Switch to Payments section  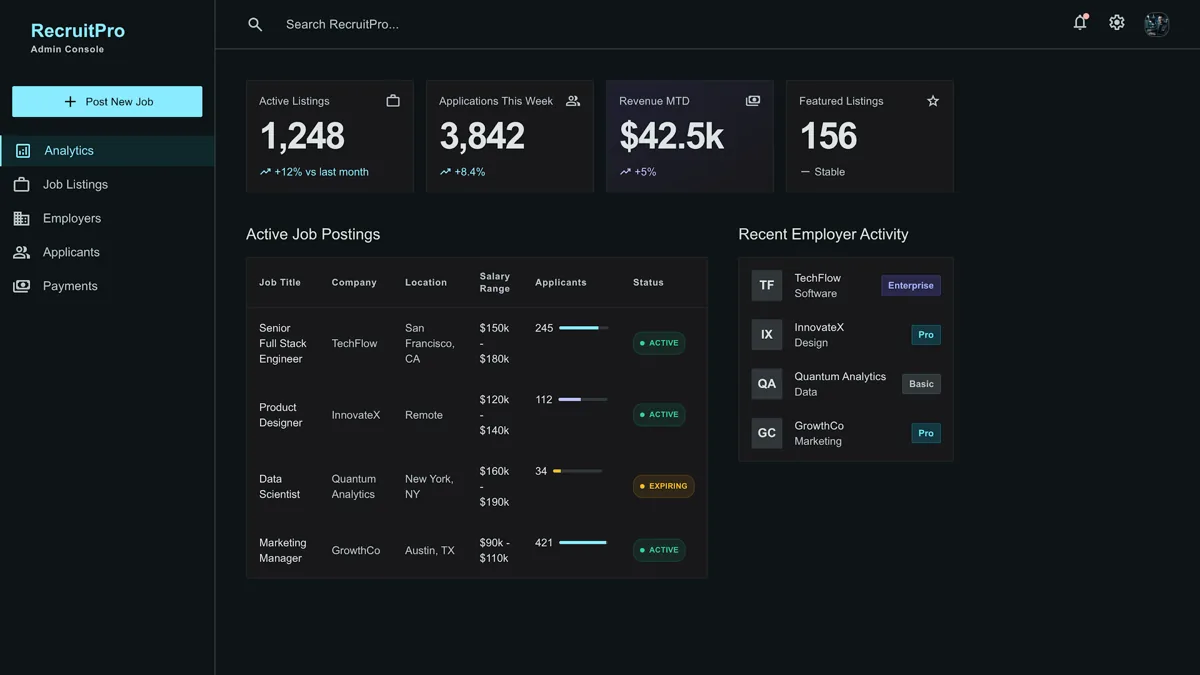click(x=107, y=286)
